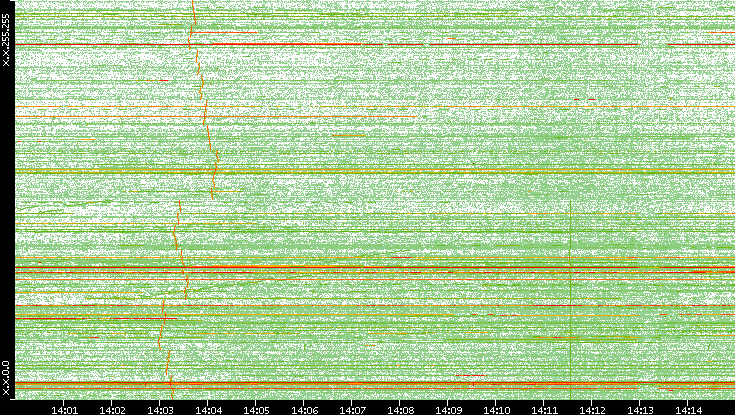Click the 14:03 time axis label

[160, 410]
